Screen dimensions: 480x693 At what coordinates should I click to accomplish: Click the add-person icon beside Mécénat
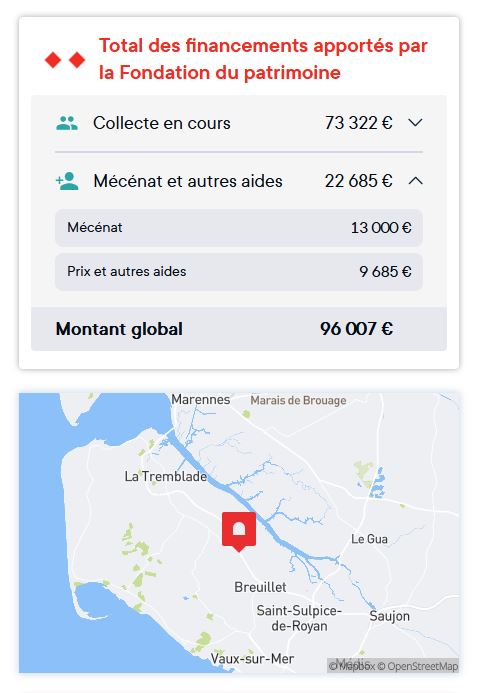click(67, 181)
